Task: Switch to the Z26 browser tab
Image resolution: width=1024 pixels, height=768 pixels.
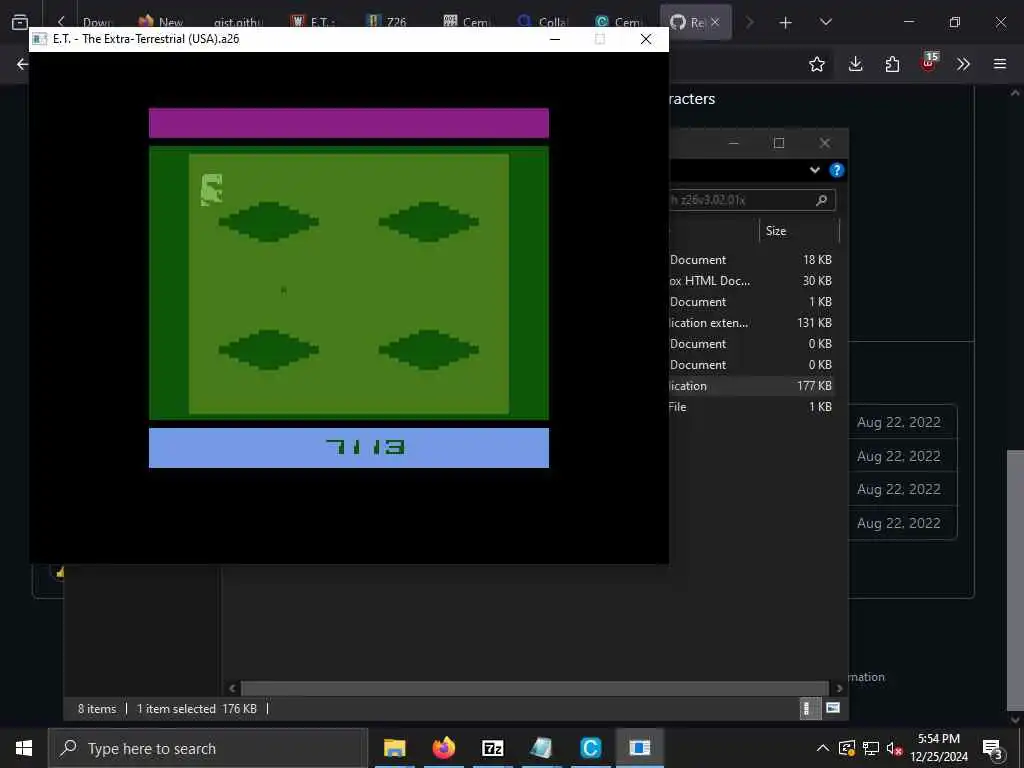Action: coord(387,22)
